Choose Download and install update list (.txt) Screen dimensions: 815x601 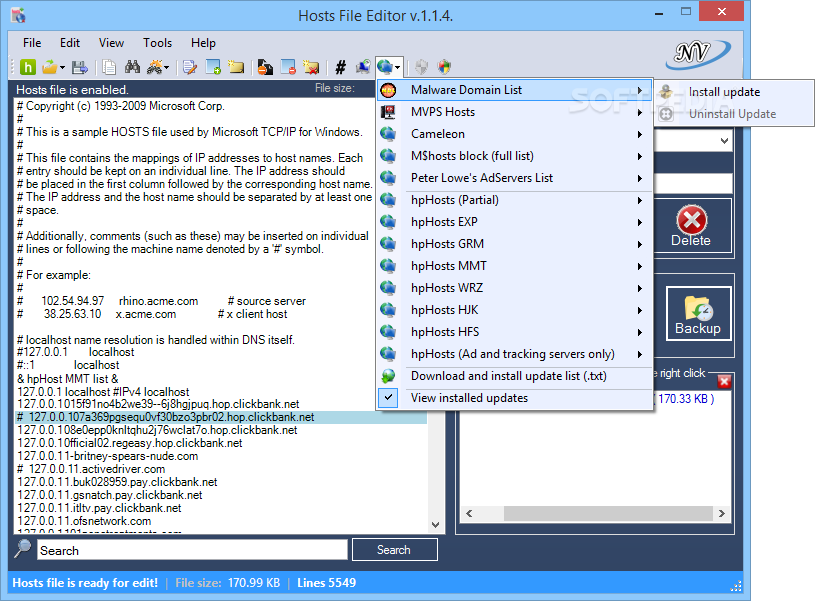pyautogui.click(x=514, y=376)
